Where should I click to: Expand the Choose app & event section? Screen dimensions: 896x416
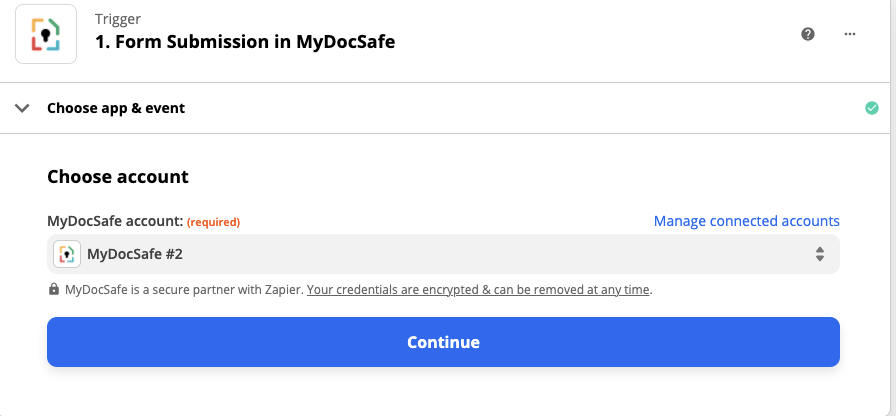[x=116, y=108]
